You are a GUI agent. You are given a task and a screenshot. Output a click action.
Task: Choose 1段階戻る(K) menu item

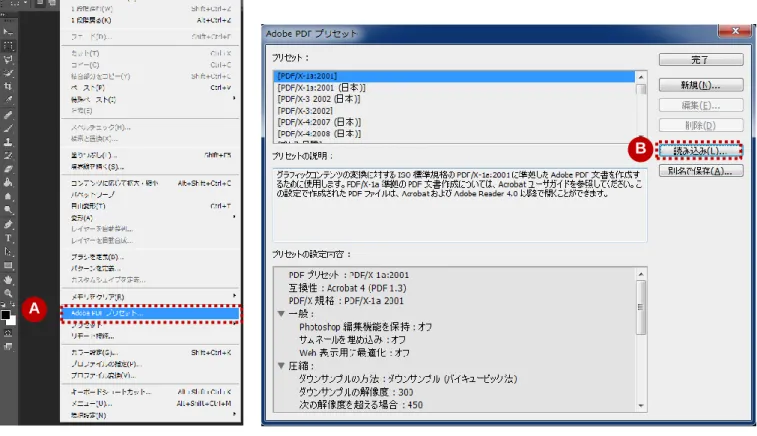(x=150, y=20)
